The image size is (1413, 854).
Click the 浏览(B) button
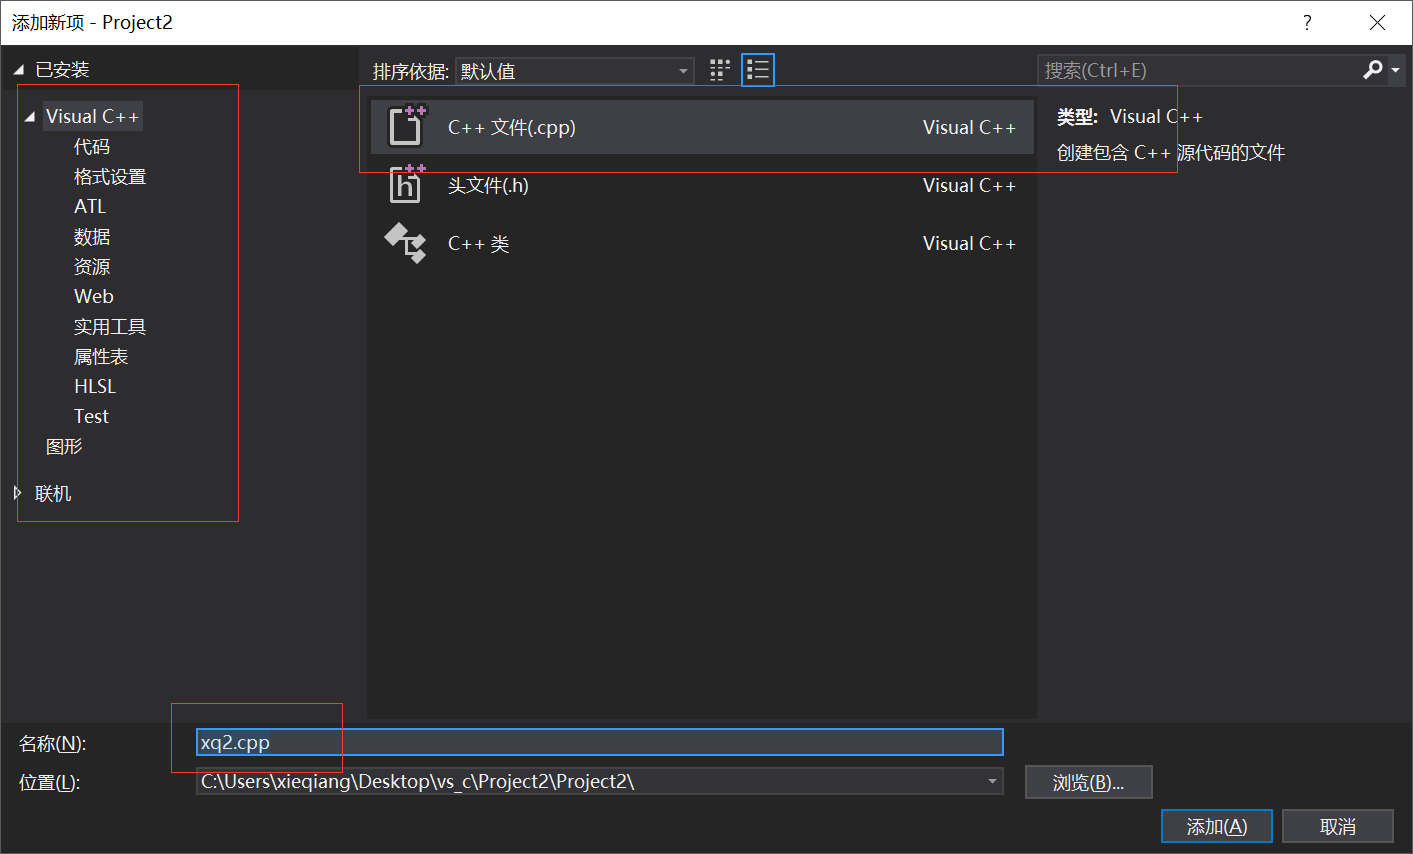(x=1088, y=781)
